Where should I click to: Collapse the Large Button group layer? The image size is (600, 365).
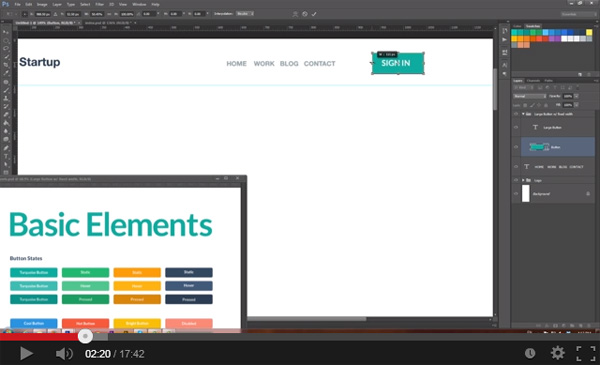coord(523,114)
